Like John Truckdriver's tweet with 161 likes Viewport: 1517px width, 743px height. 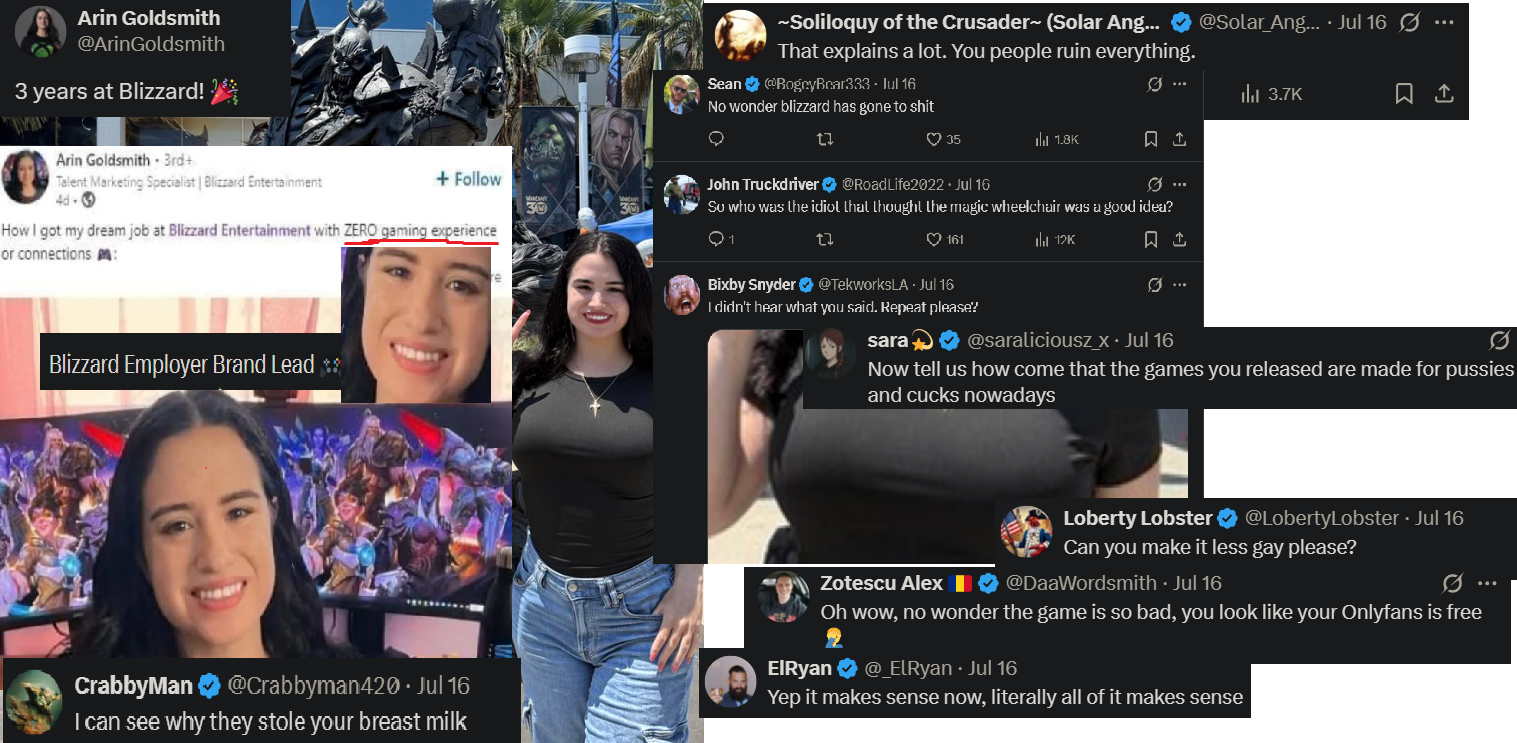pyautogui.click(x=945, y=239)
